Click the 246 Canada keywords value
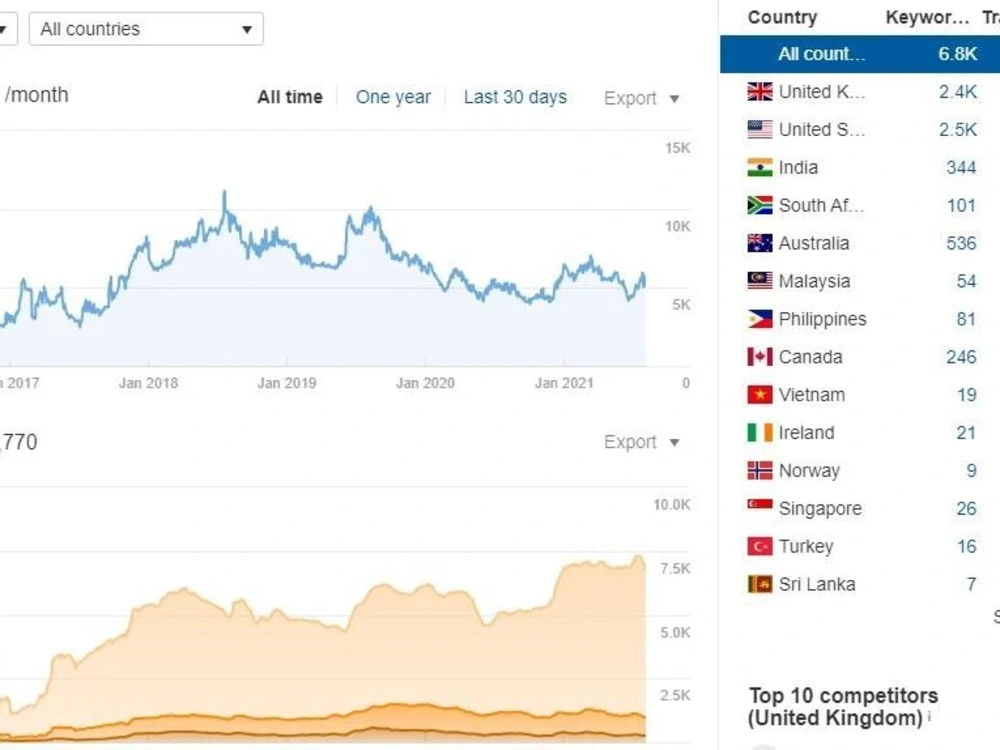The width and height of the screenshot is (1000, 750). pos(961,357)
